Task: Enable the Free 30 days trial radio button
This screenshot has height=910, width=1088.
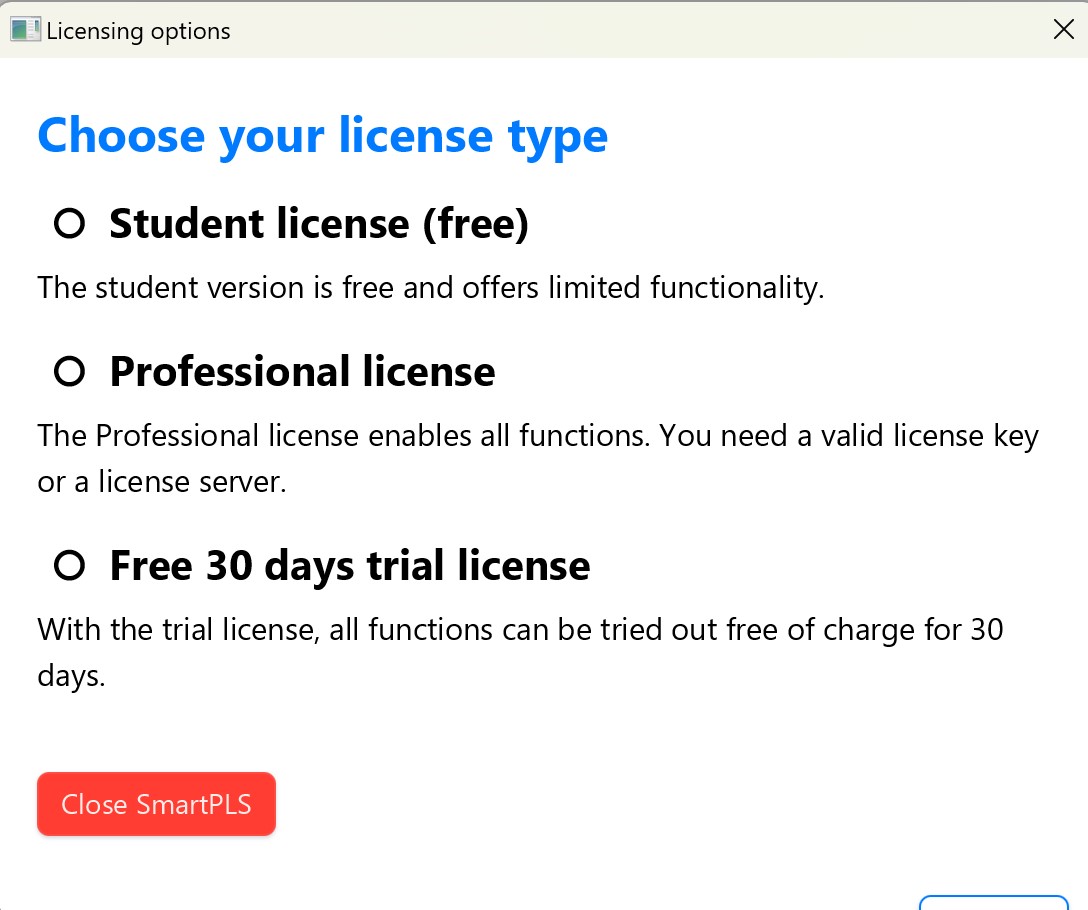Action: click(69, 566)
